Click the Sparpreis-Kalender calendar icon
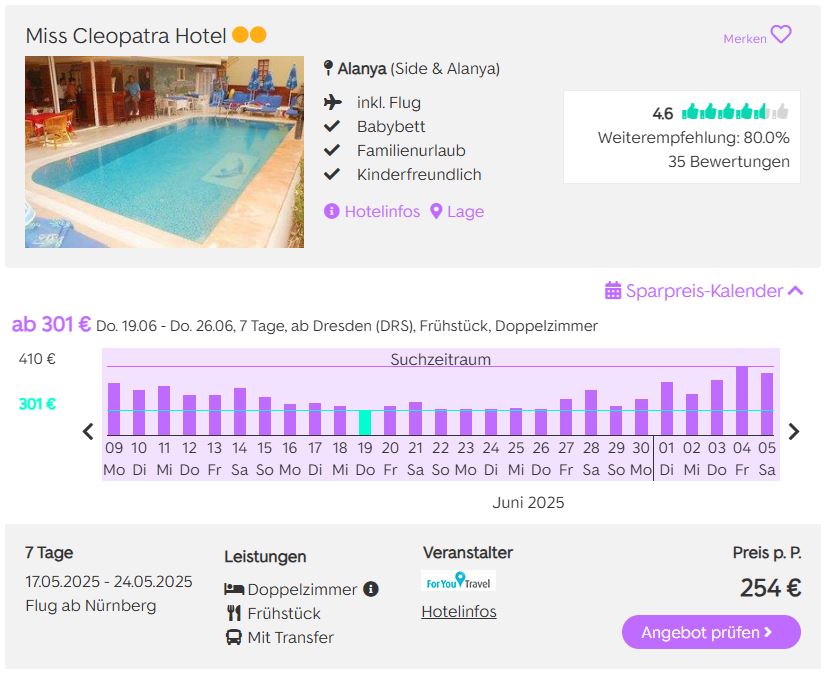The height and width of the screenshot is (674, 826). point(613,290)
